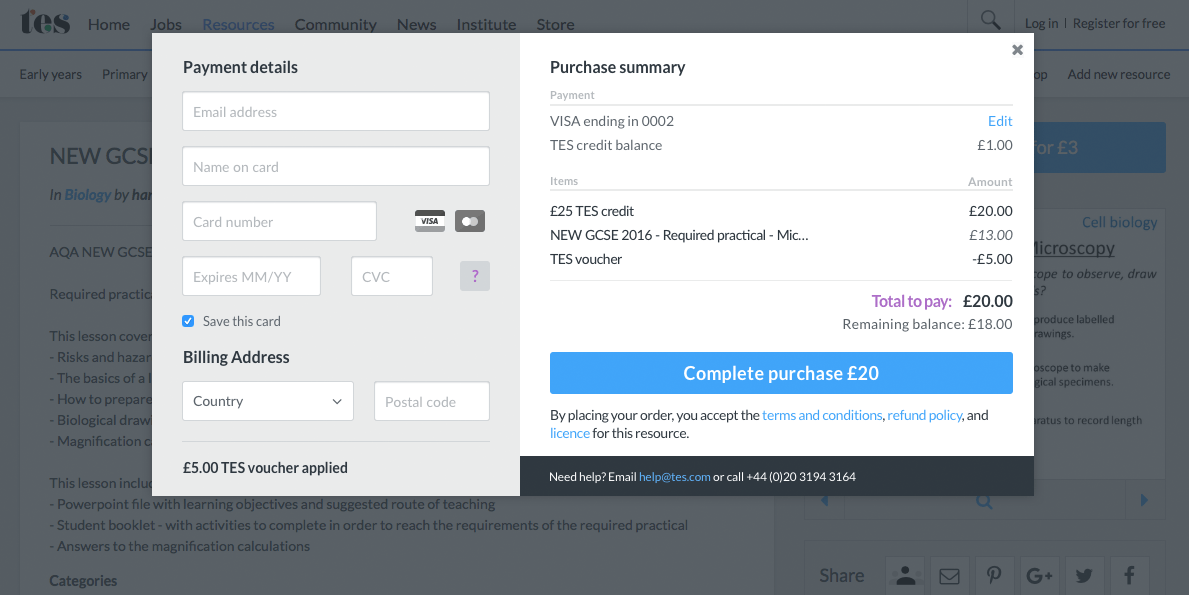The image size is (1189, 595).
Task: Open the terms and conditions link
Action: [822, 415]
